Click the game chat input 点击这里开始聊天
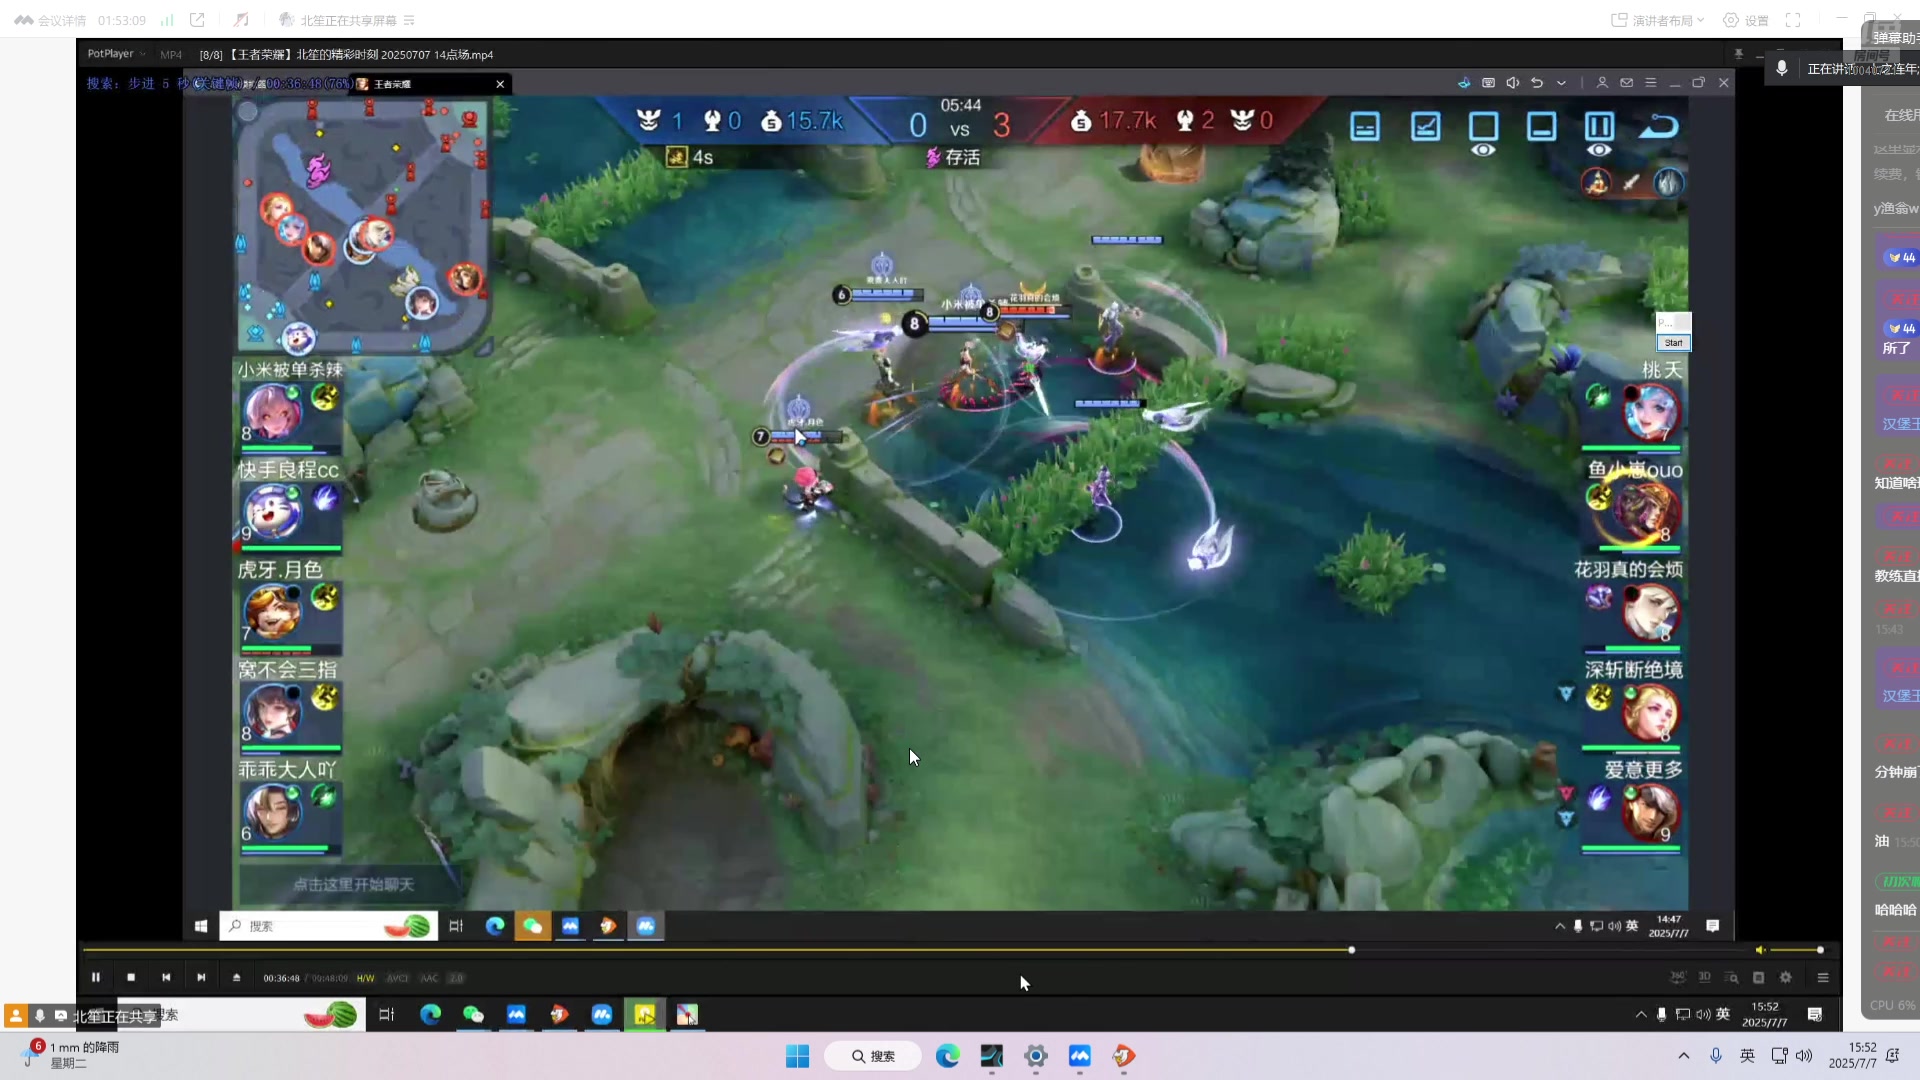Image resolution: width=1920 pixels, height=1080 pixels. coord(352,884)
